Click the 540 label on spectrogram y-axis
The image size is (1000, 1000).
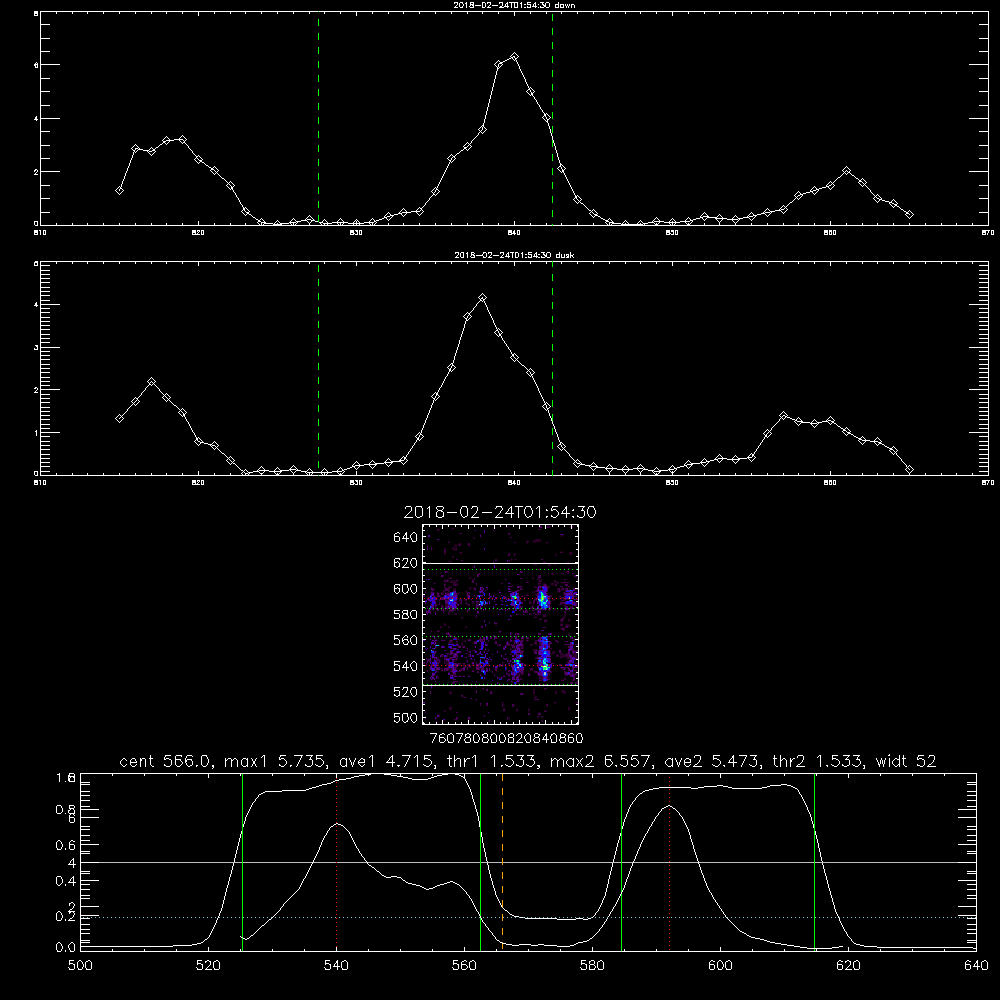(x=406, y=666)
